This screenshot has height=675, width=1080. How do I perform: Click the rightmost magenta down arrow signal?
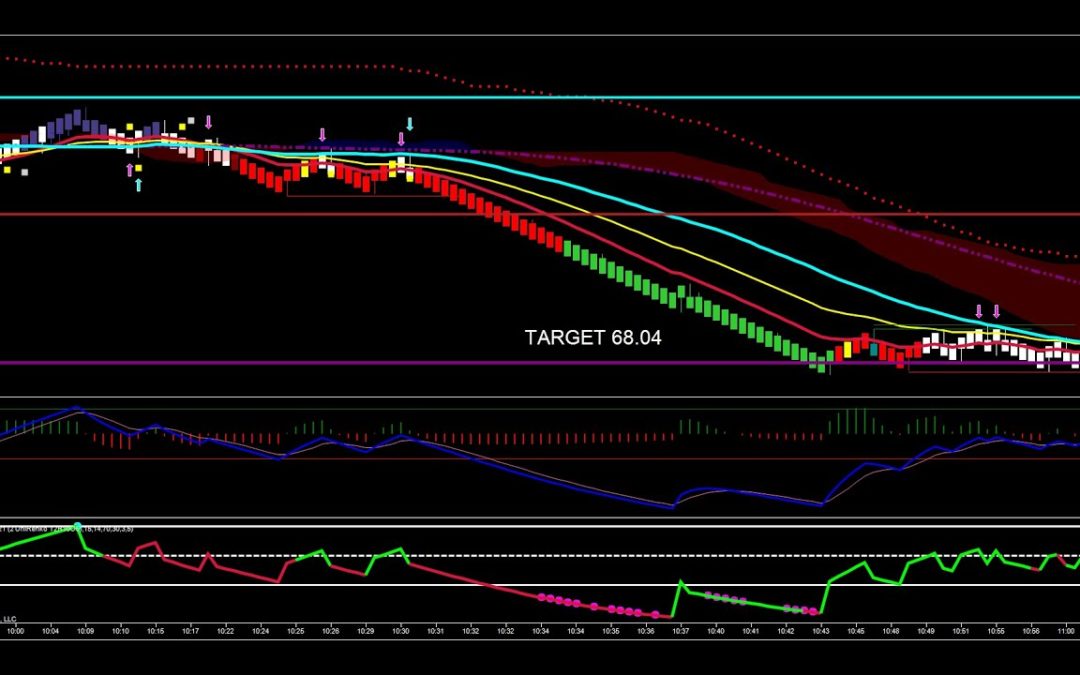pos(996,311)
